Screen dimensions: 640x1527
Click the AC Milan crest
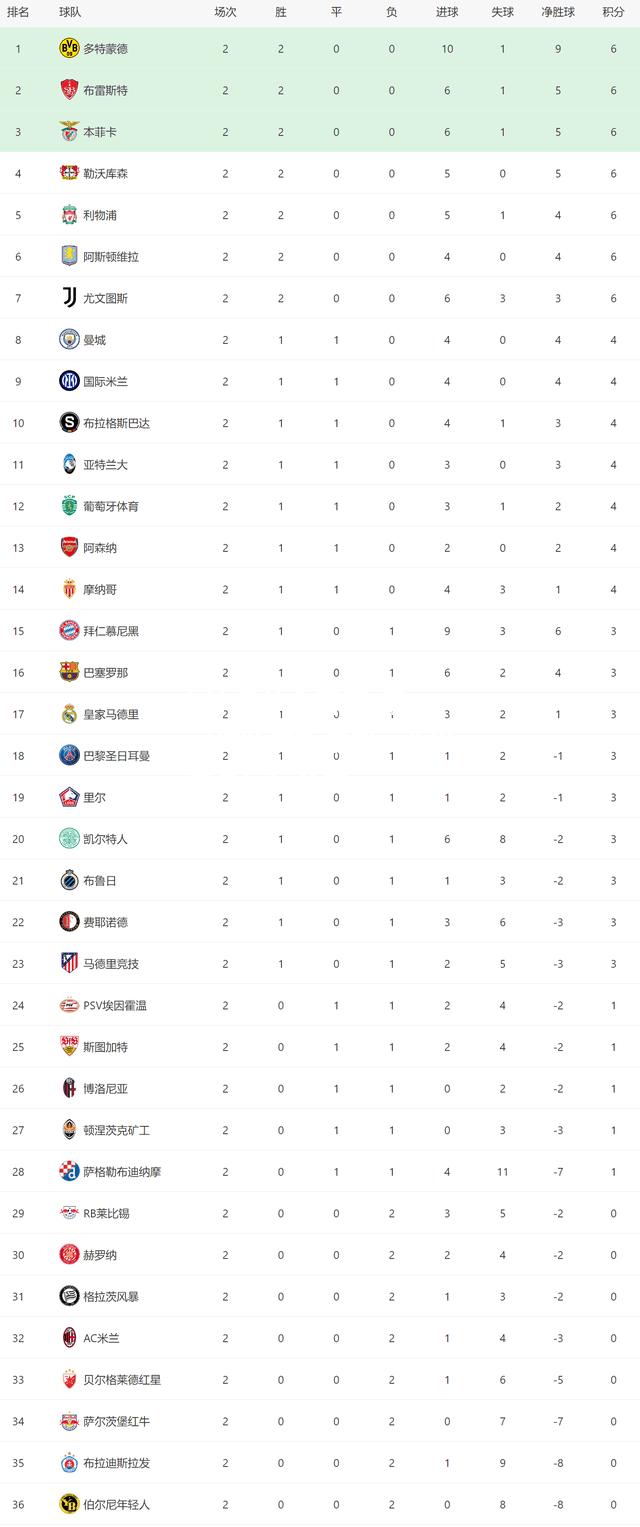69,1338
